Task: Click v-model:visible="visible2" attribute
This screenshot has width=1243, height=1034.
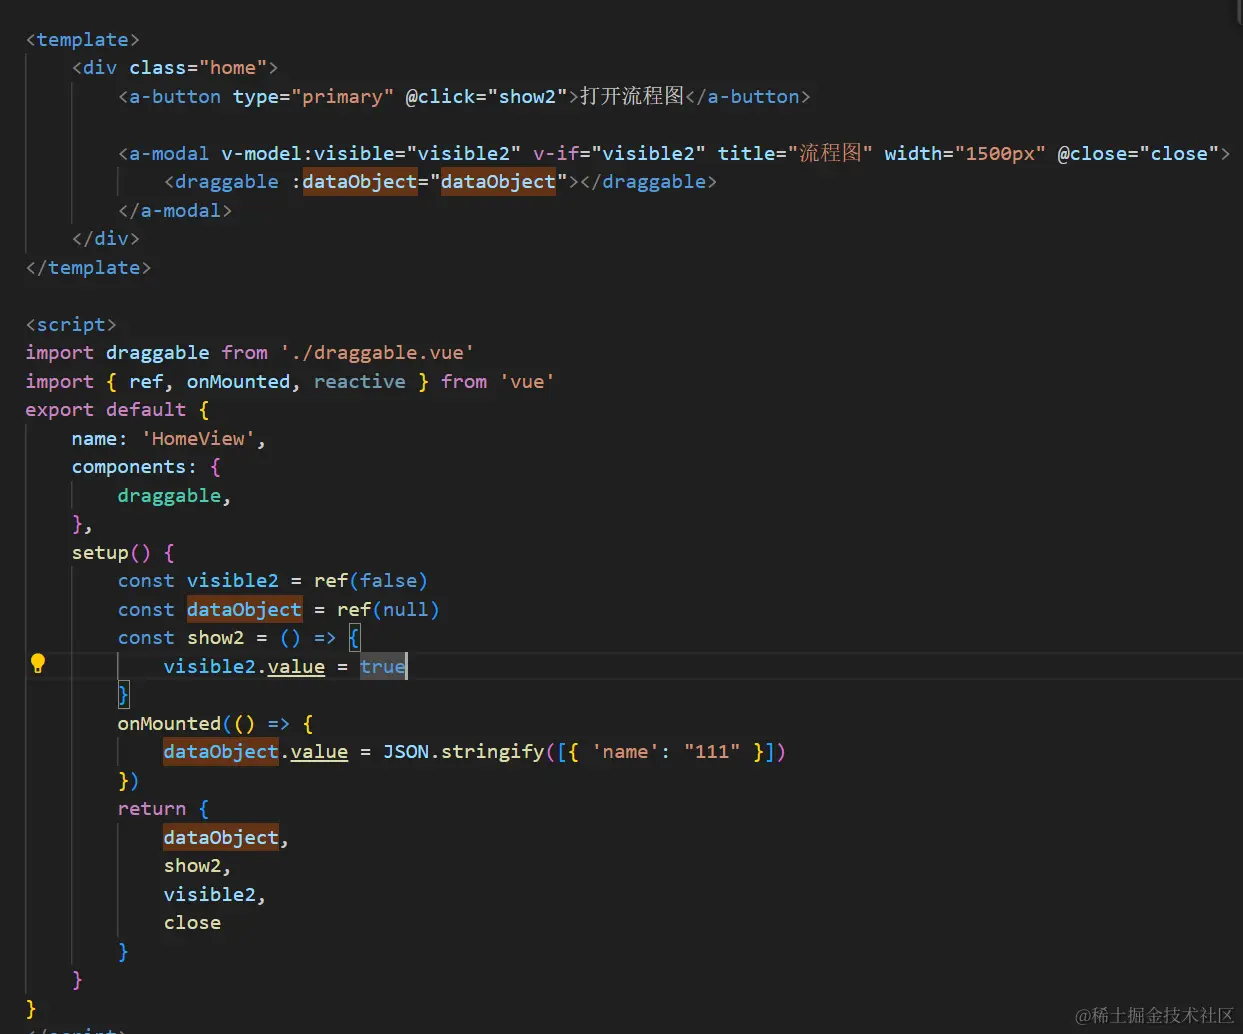Action: 370,154
